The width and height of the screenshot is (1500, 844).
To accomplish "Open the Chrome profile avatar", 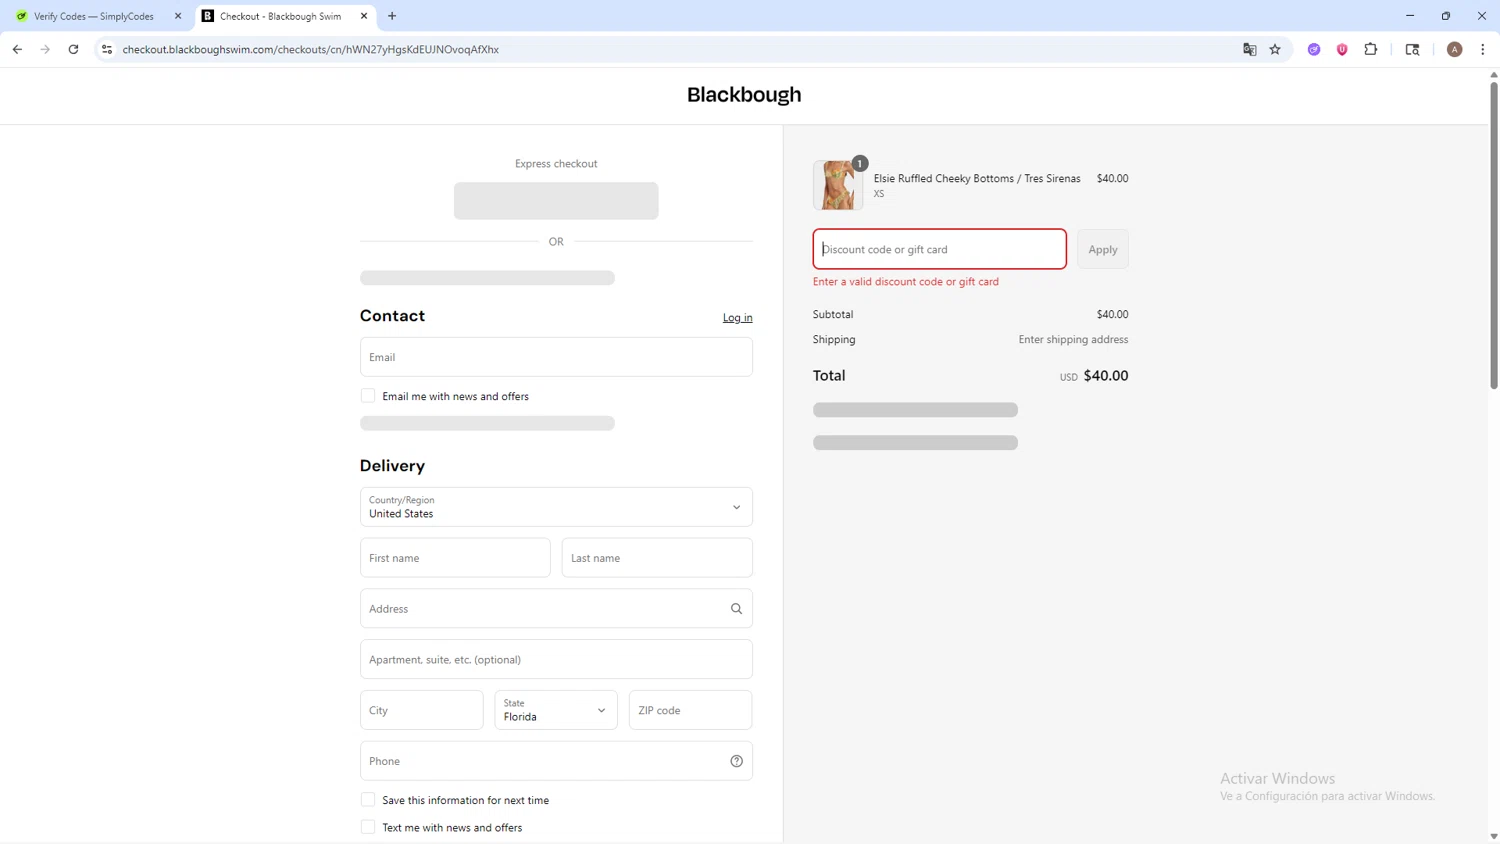I will 1455,49.
